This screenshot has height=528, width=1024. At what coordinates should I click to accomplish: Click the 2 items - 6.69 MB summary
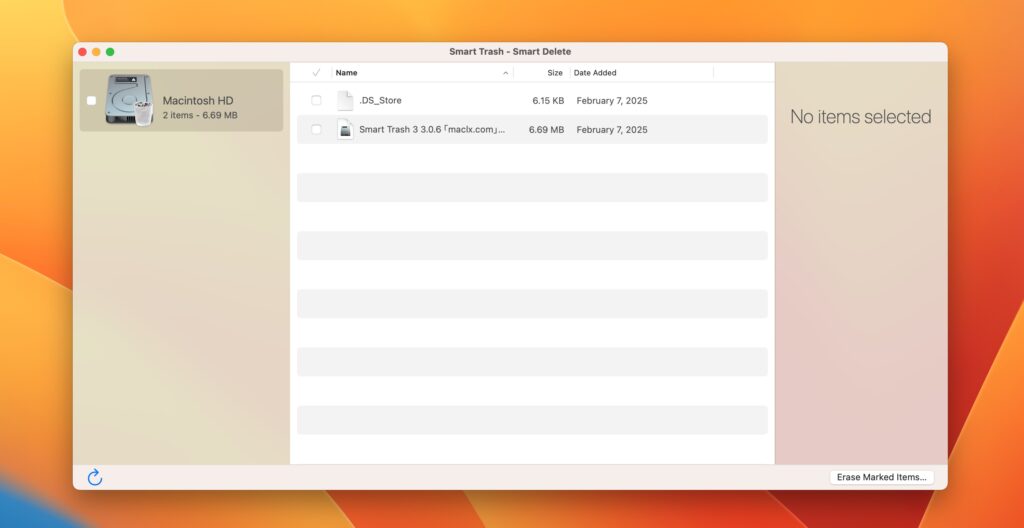[200, 115]
